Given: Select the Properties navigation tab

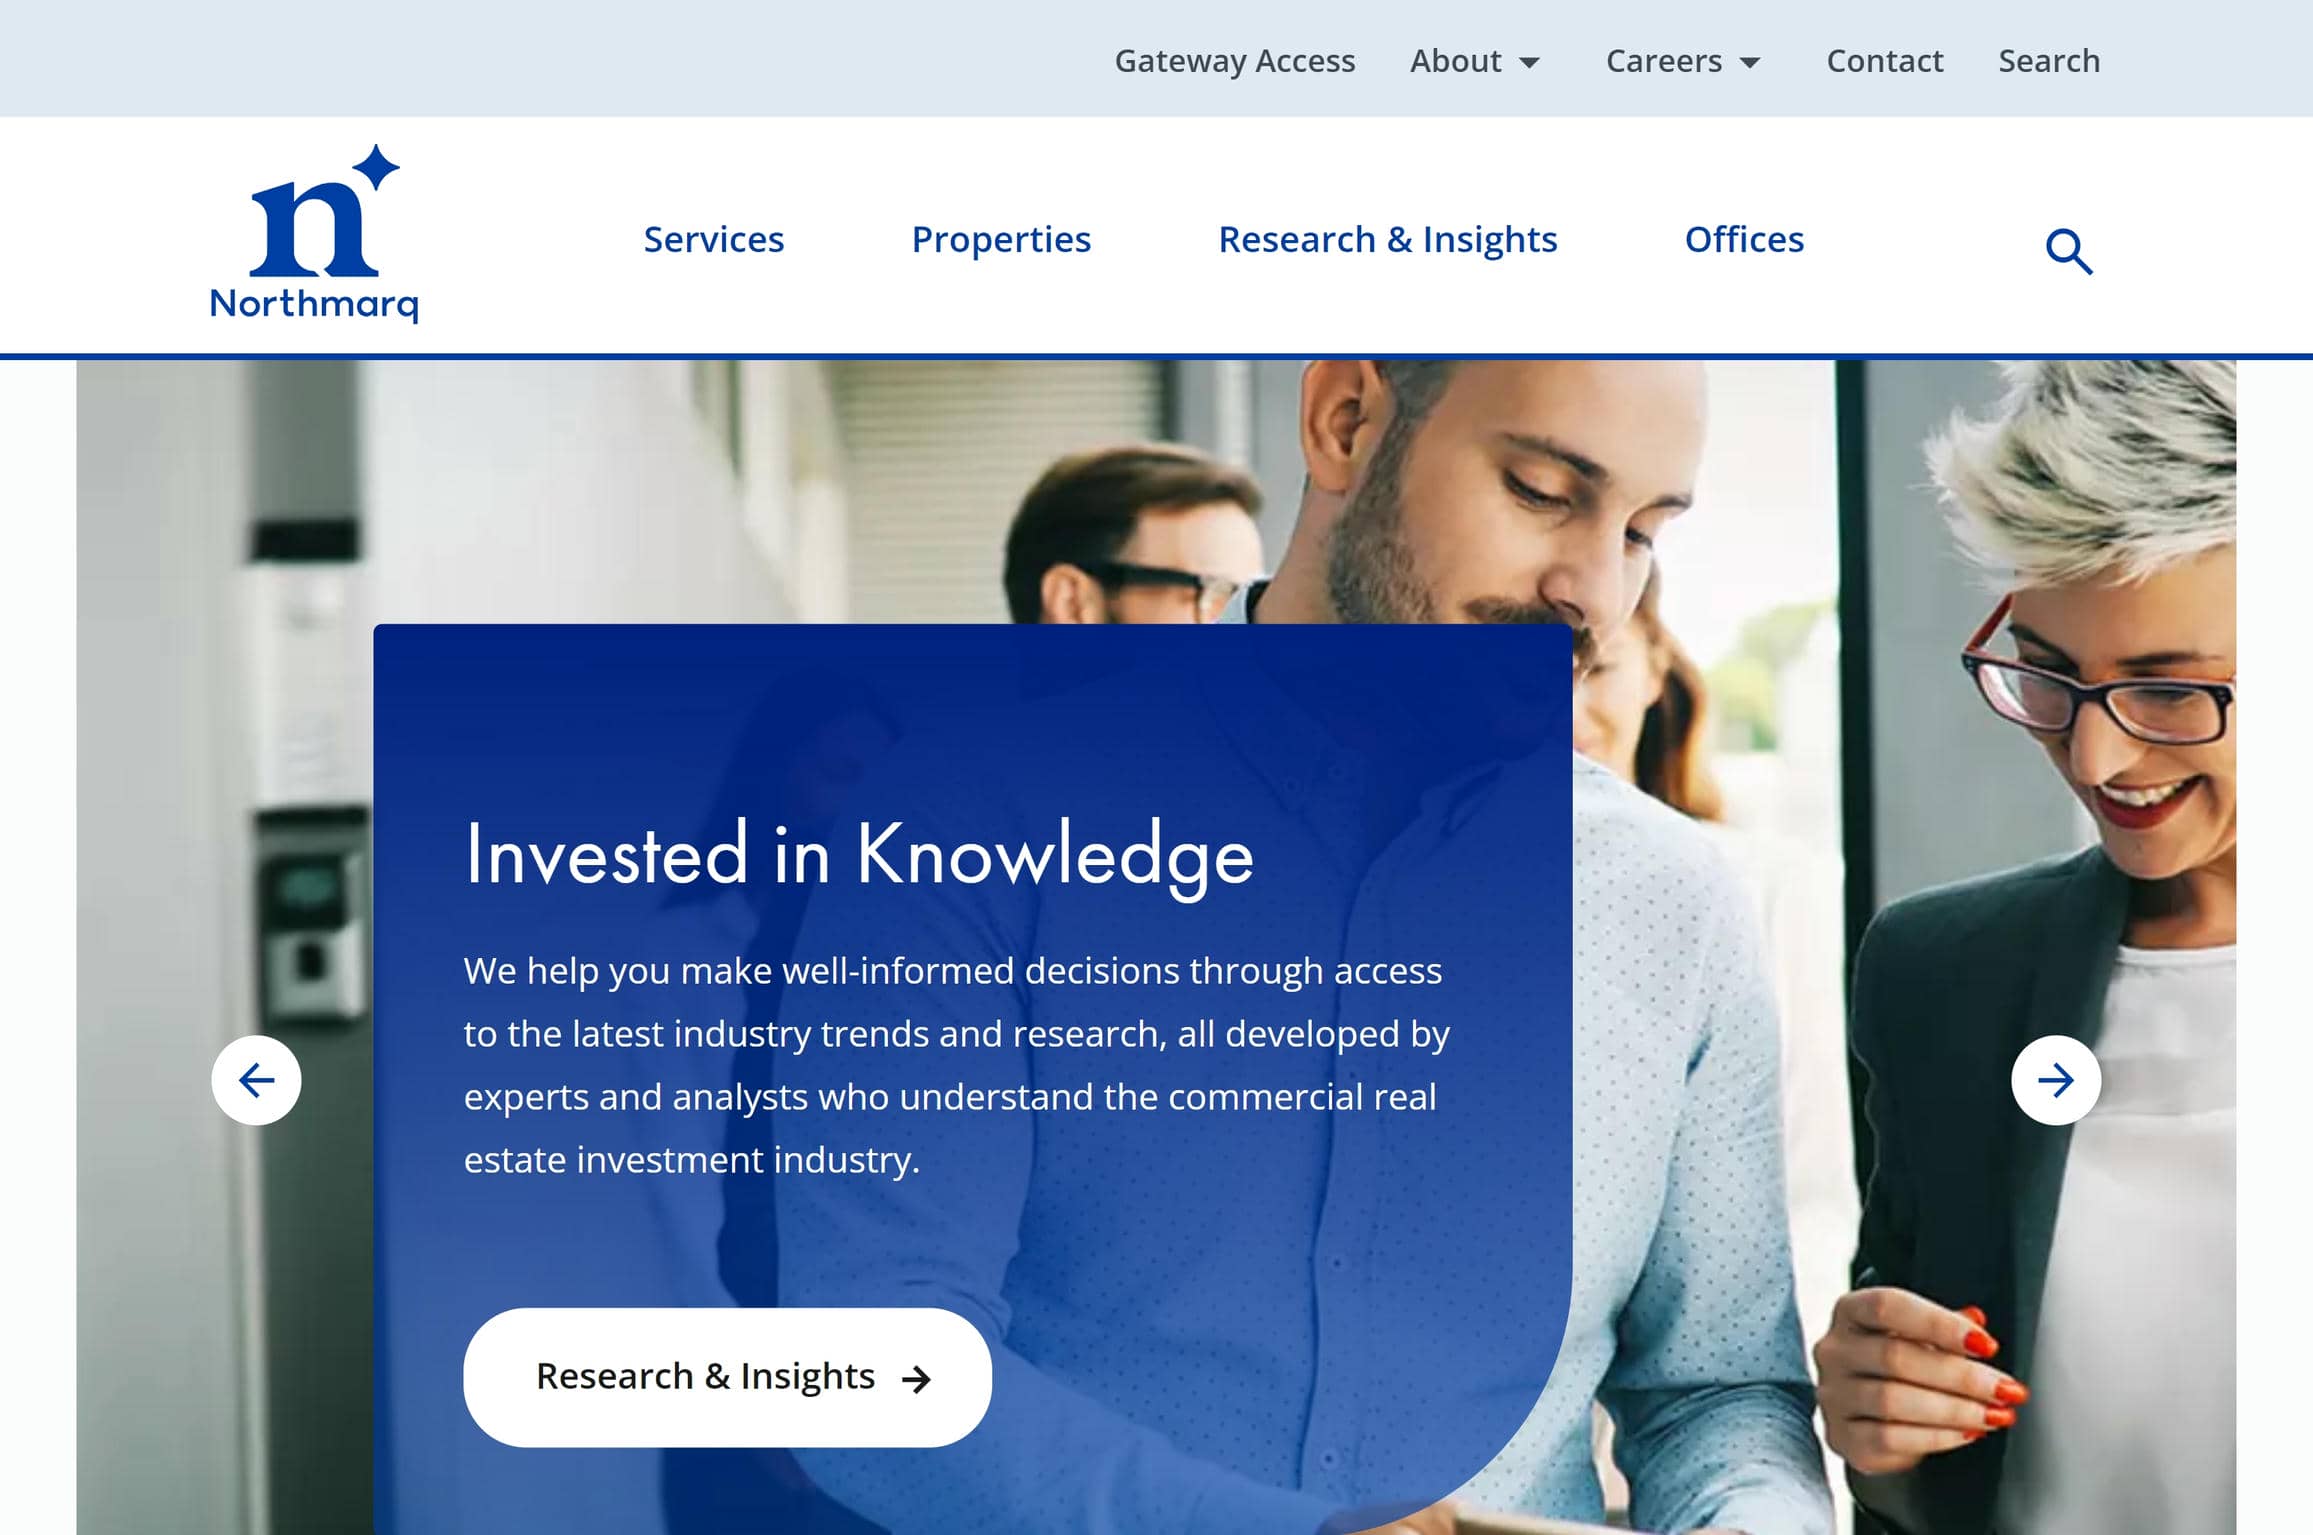Looking at the screenshot, I should point(1001,236).
